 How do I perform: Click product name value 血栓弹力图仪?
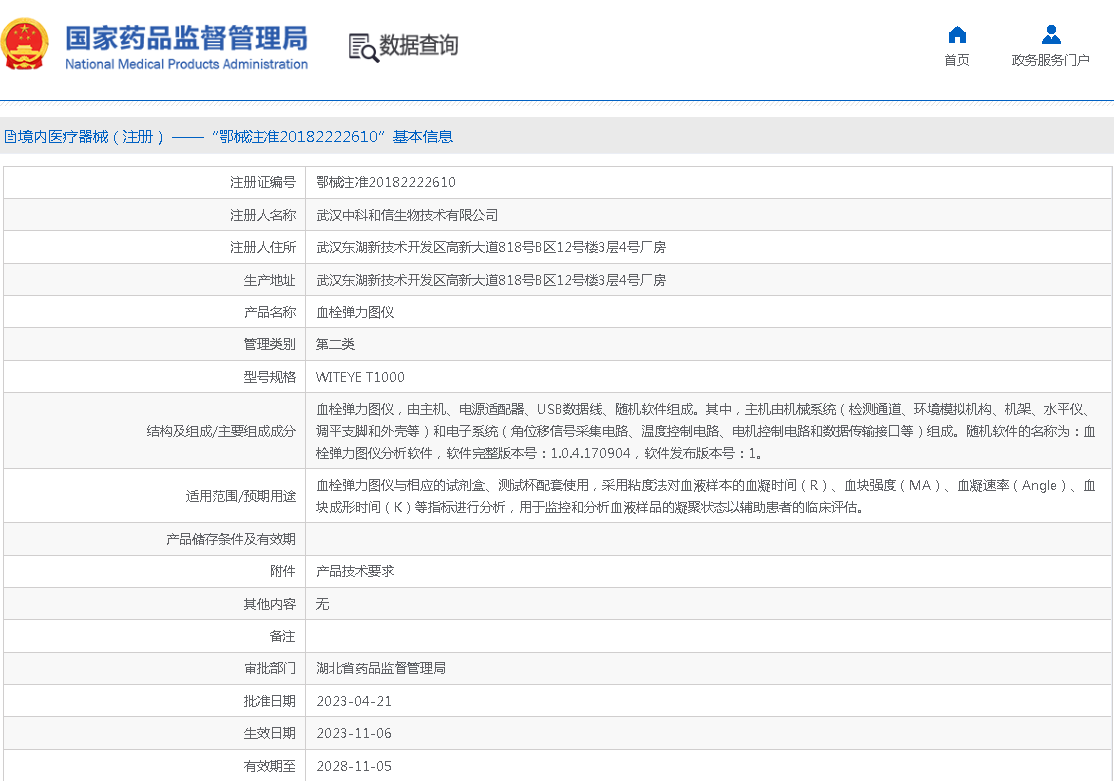pos(355,312)
